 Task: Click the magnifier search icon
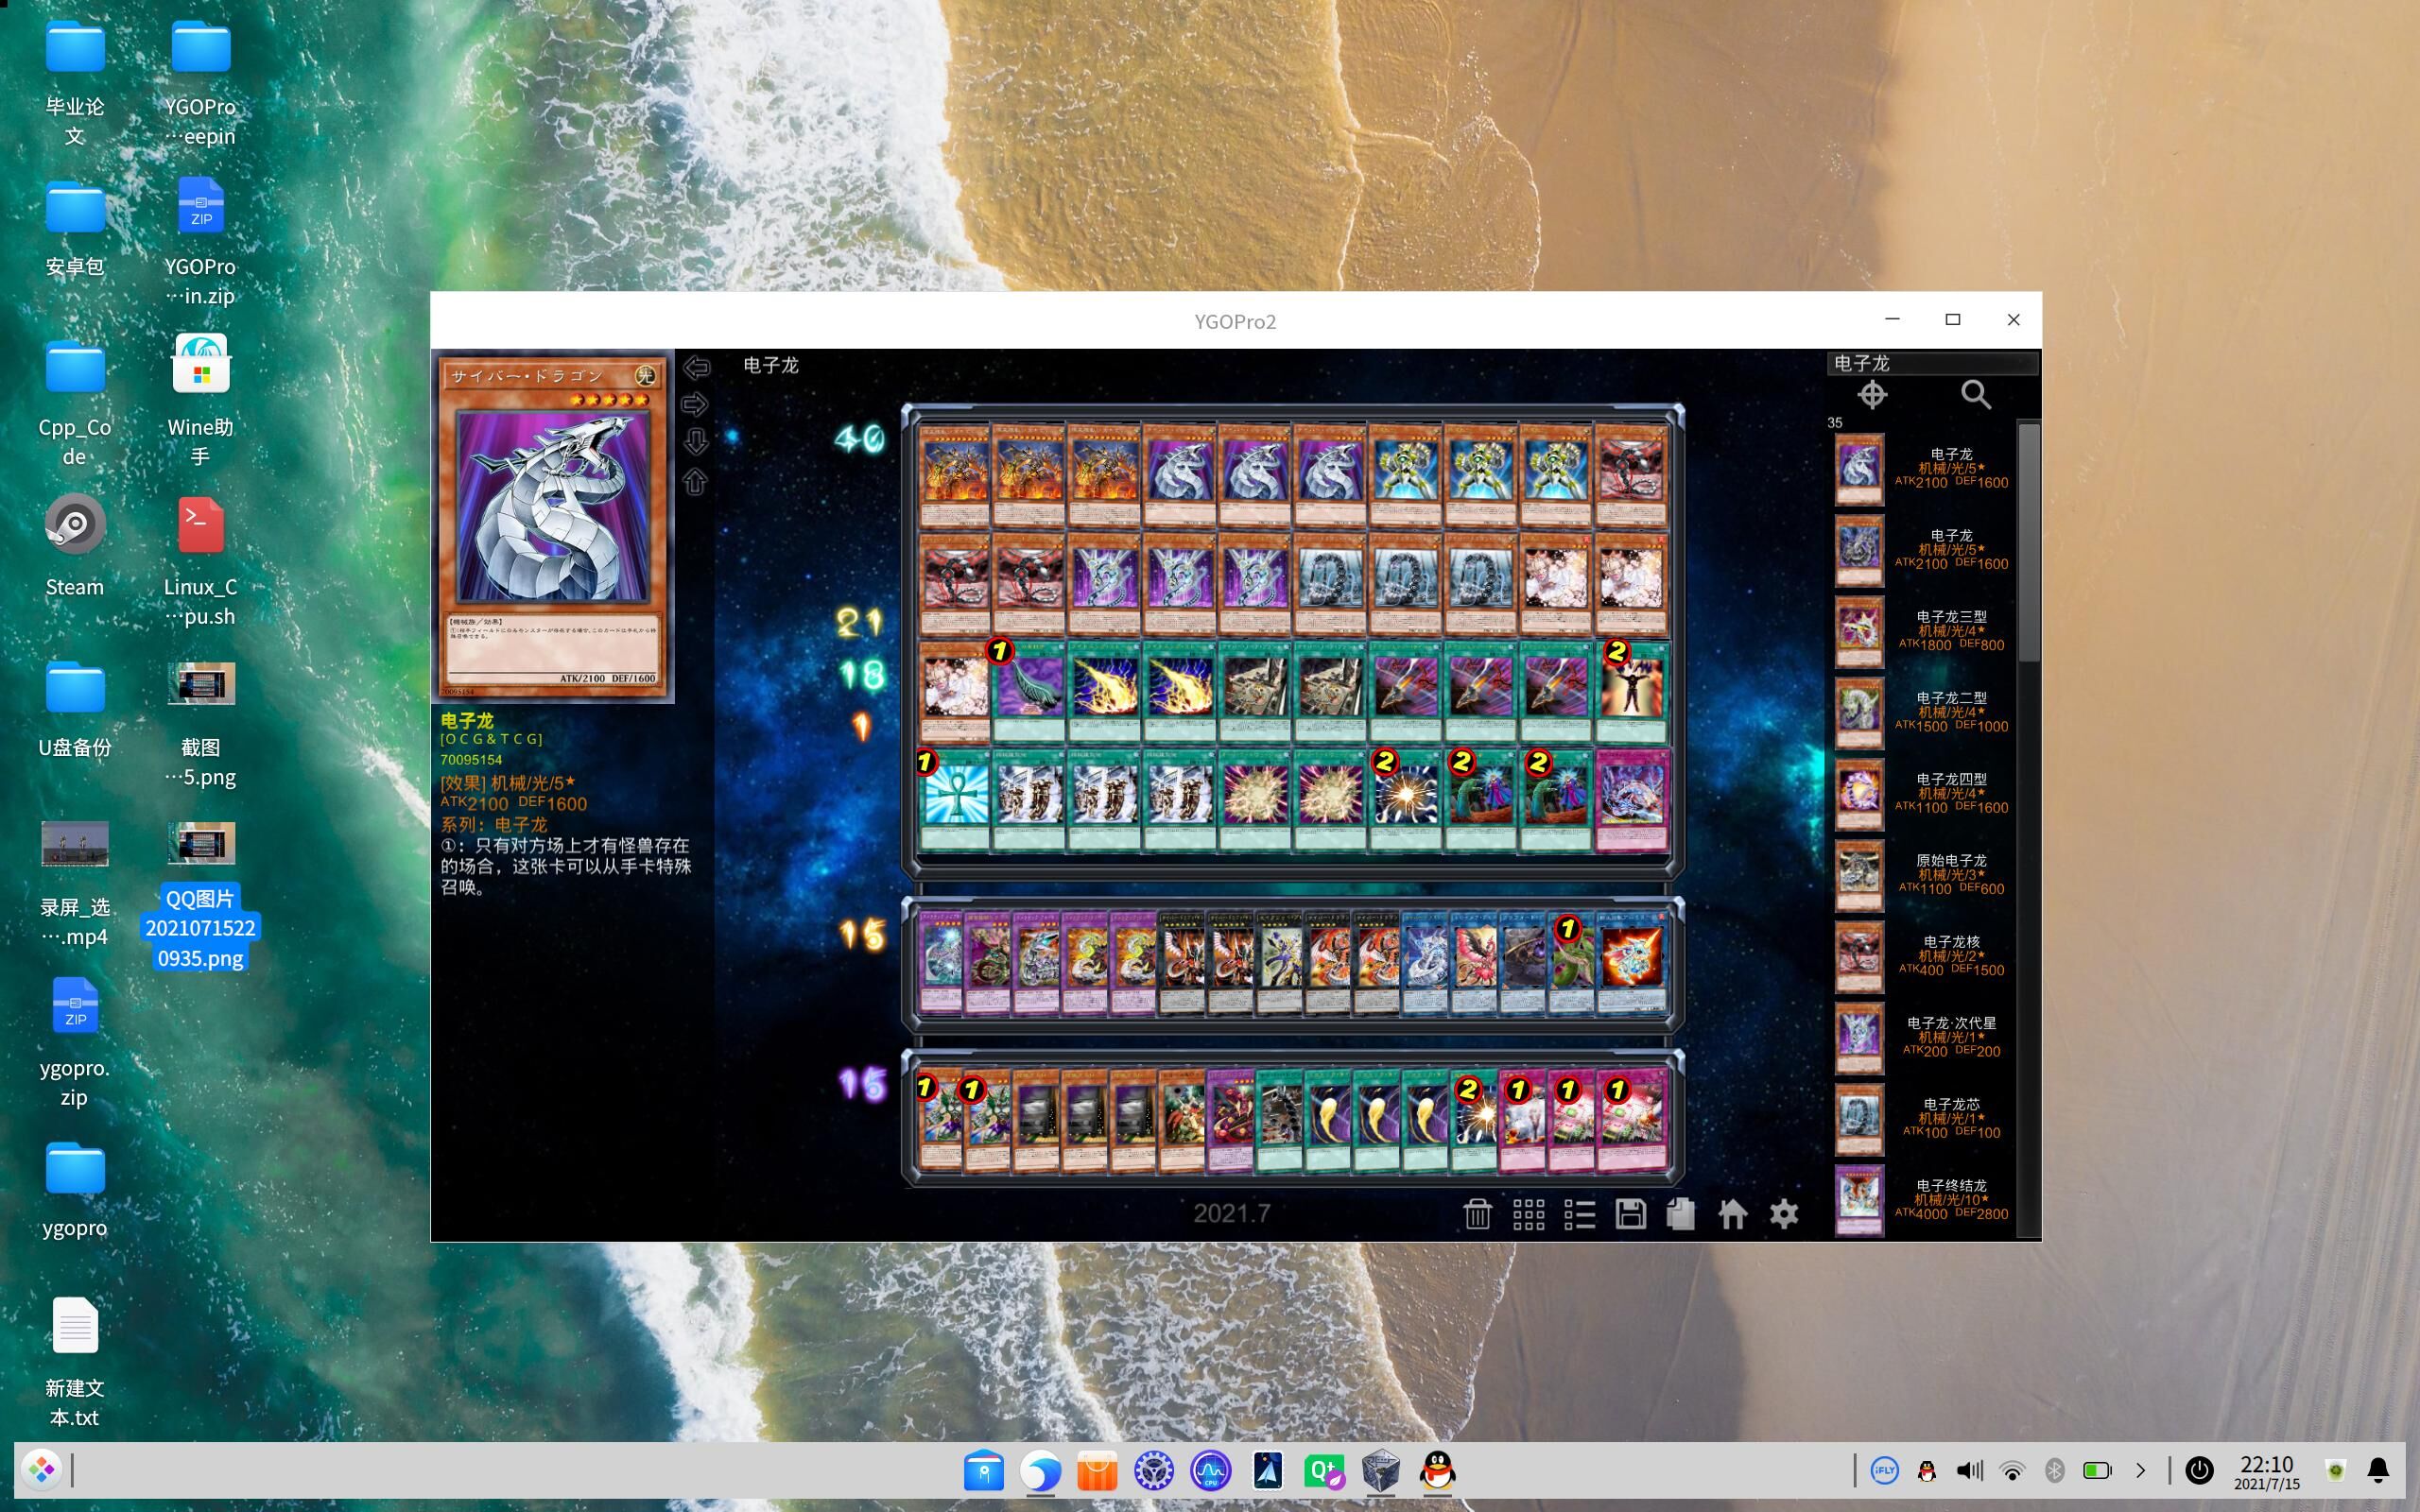pyautogui.click(x=1975, y=395)
